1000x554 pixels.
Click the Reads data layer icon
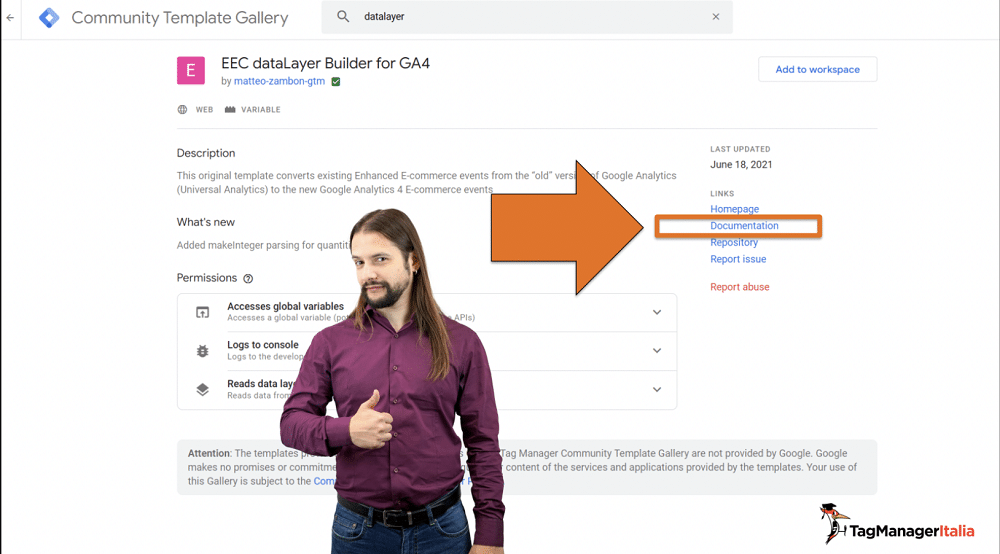point(202,390)
